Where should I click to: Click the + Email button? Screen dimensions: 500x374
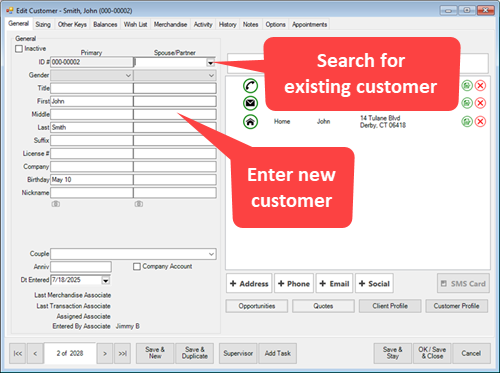pyautogui.click(x=334, y=284)
